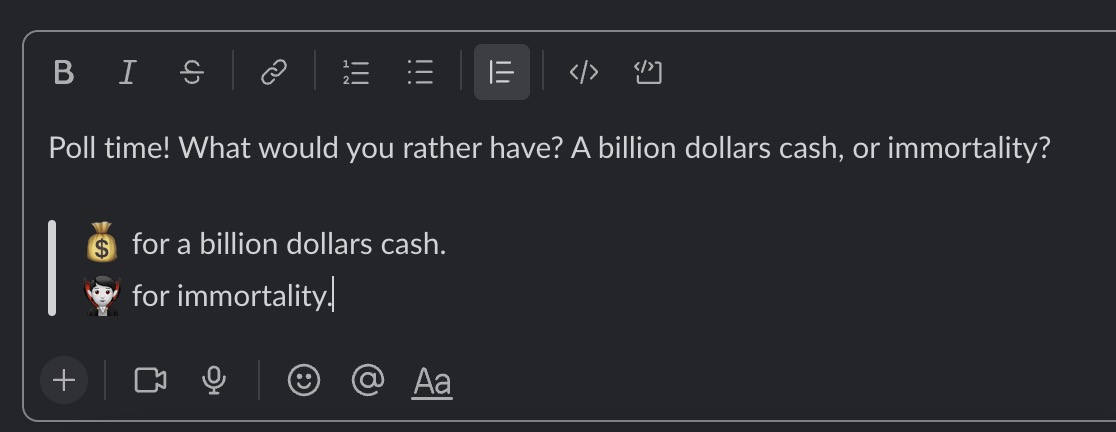Click the money bag emoji in message

coord(102,243)
